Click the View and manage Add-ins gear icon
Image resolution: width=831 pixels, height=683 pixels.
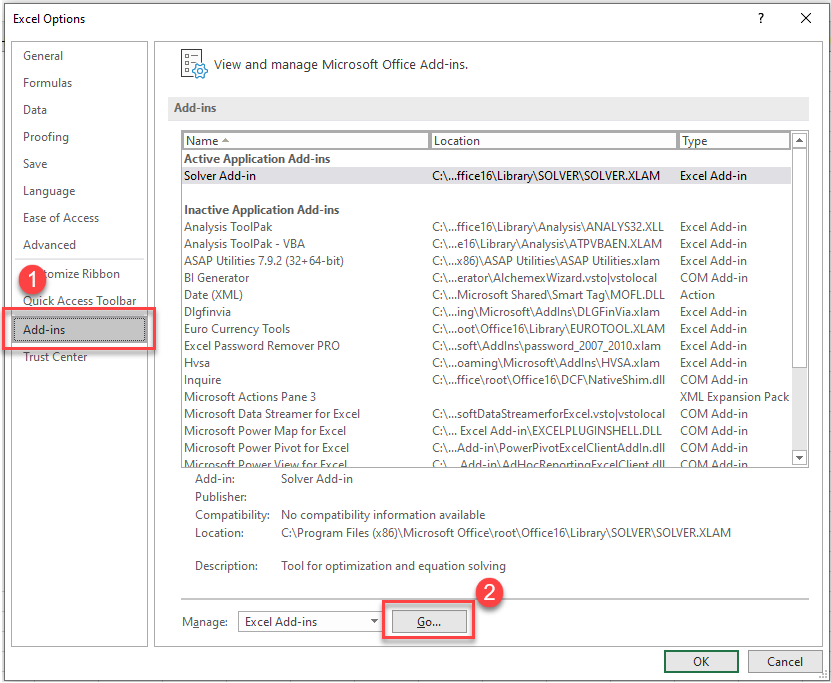click(193, 61)
